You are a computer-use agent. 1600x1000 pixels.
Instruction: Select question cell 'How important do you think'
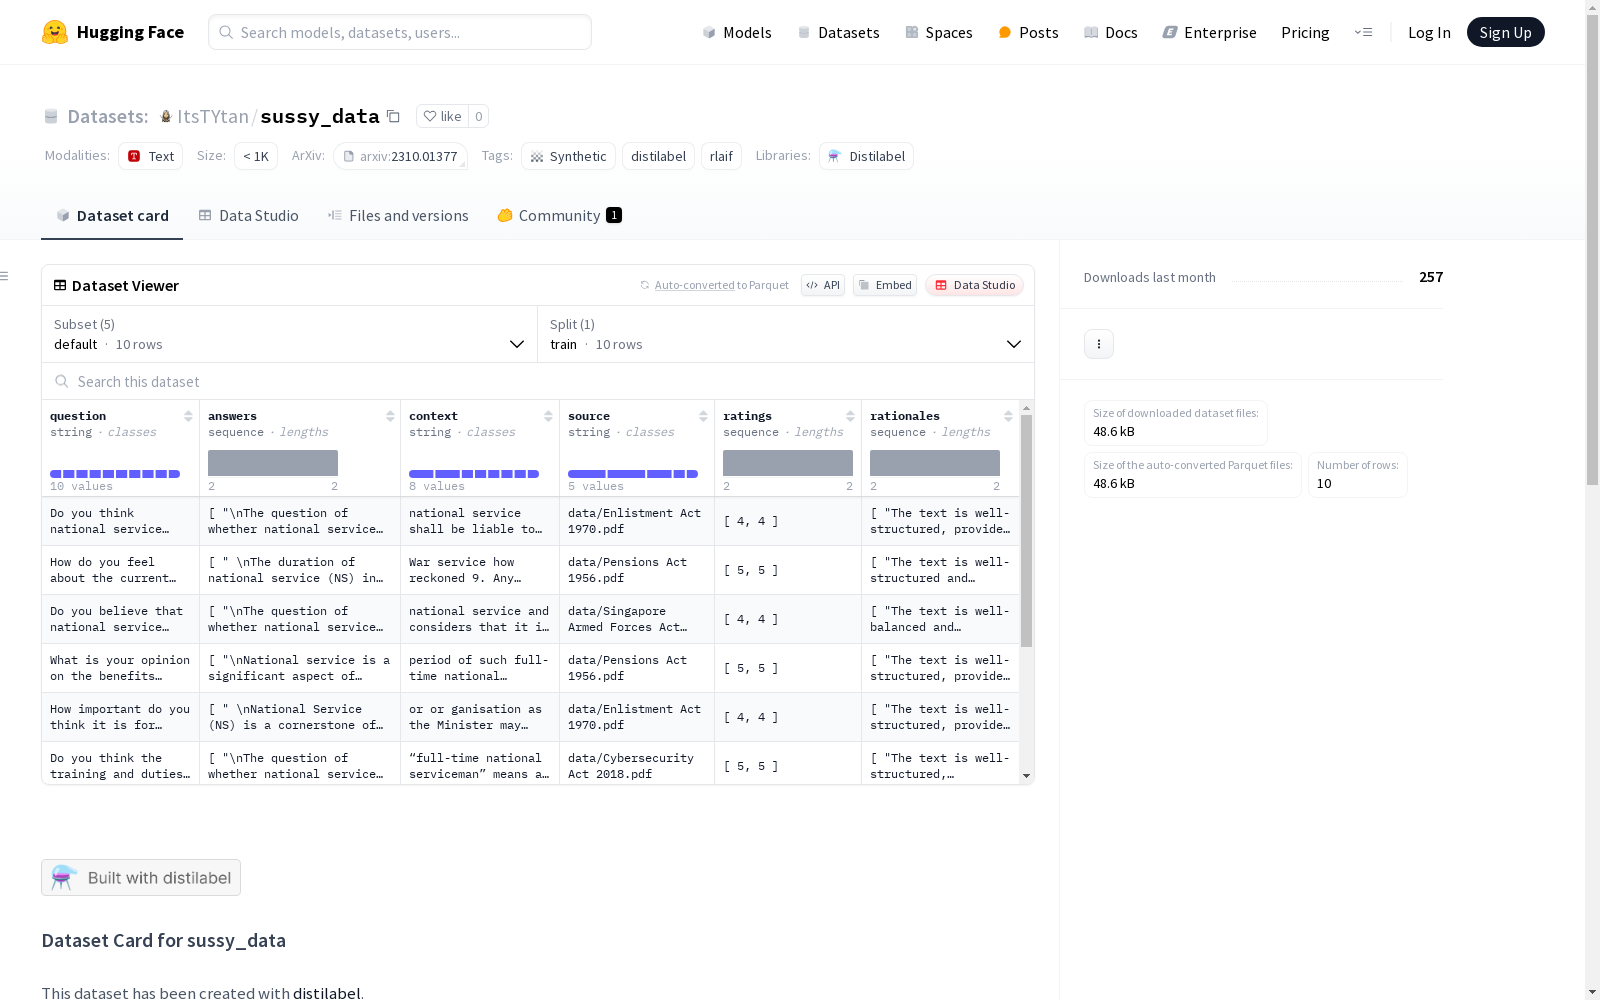pyautogui.click(x=120, y=717)
